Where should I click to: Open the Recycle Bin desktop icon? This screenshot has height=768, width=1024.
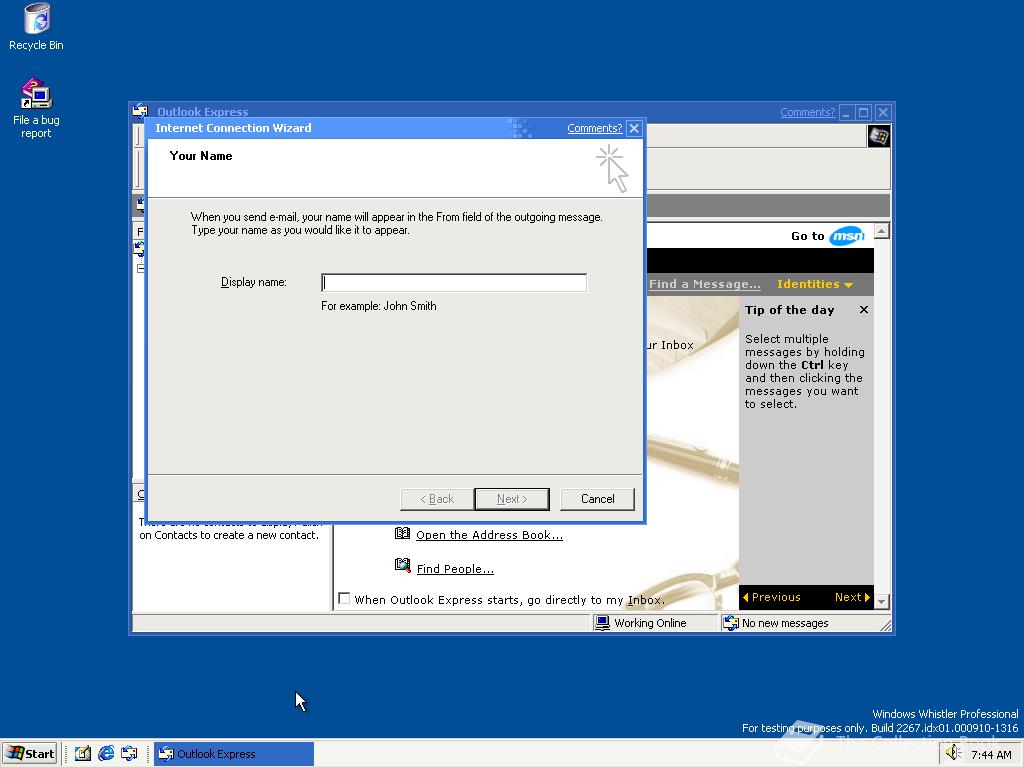point(36,27)
